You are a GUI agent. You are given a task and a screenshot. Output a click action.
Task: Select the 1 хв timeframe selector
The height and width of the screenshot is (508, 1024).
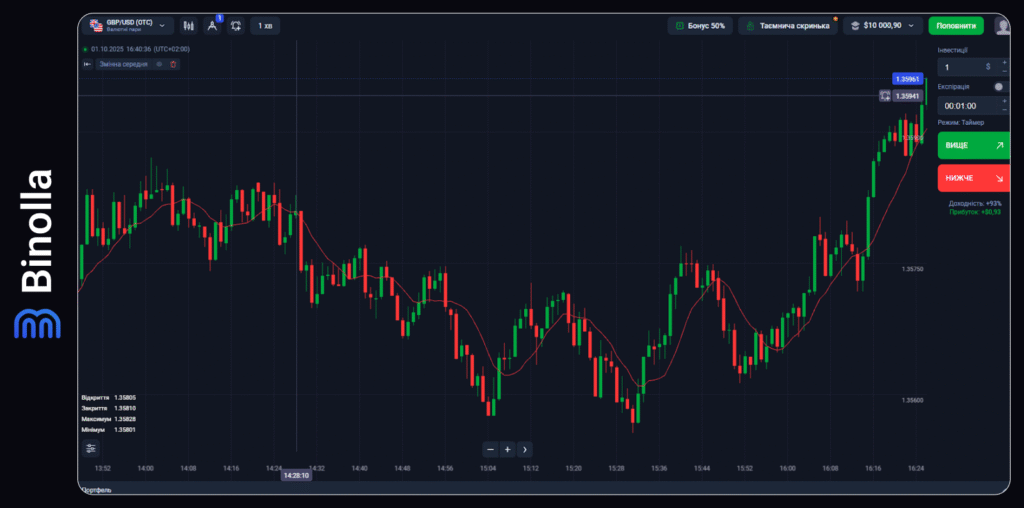pos(265,25)
